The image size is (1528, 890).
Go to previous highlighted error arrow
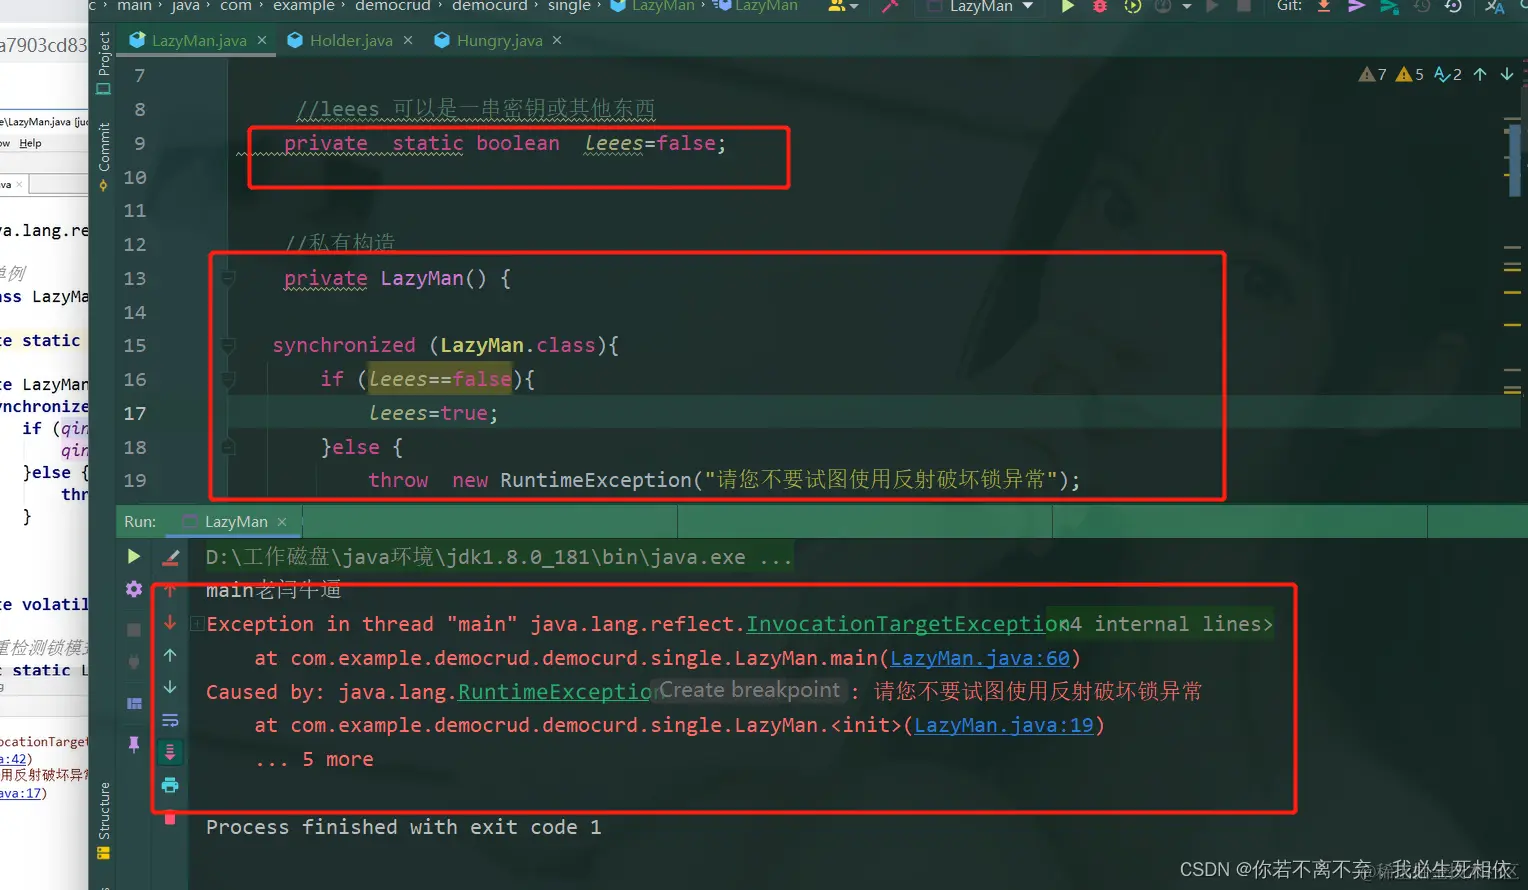1480,74
